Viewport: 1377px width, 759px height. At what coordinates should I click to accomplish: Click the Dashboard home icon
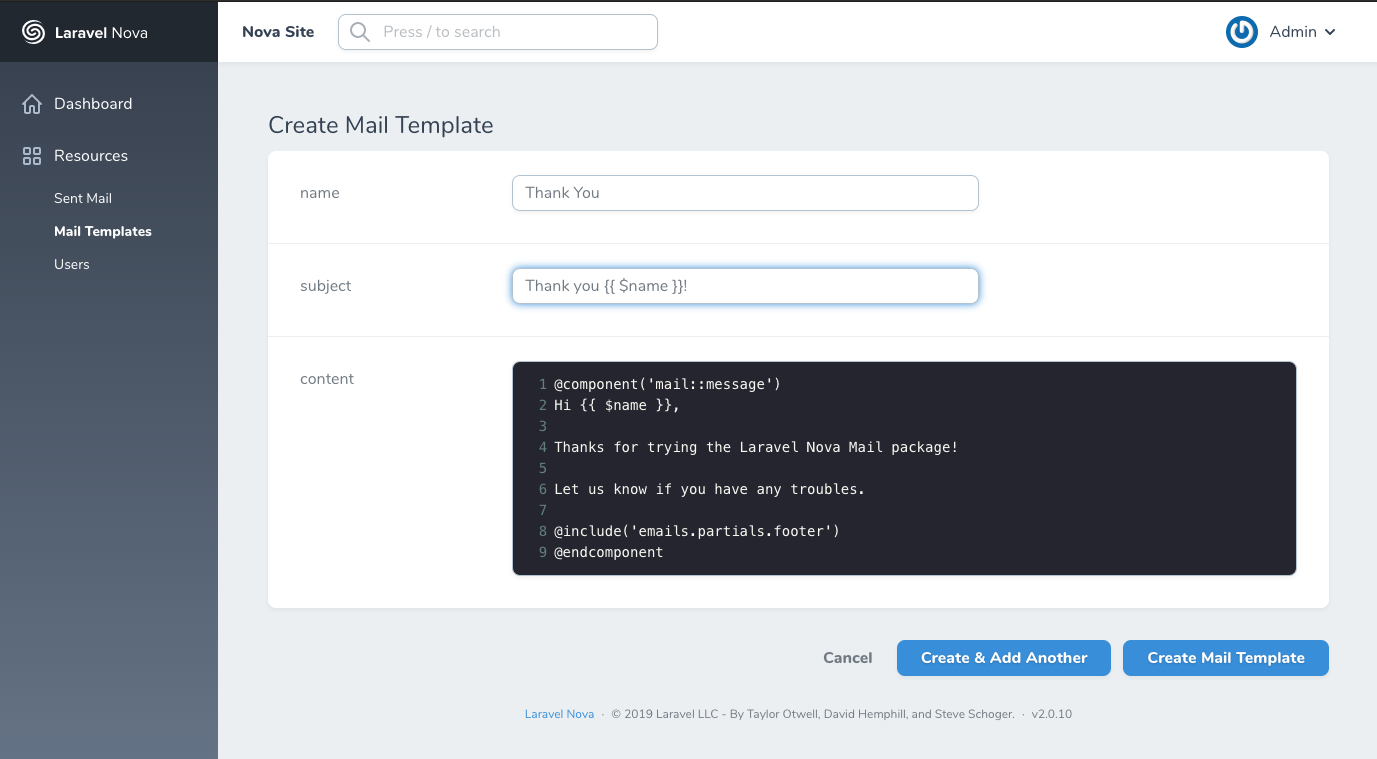pos(32,104)
